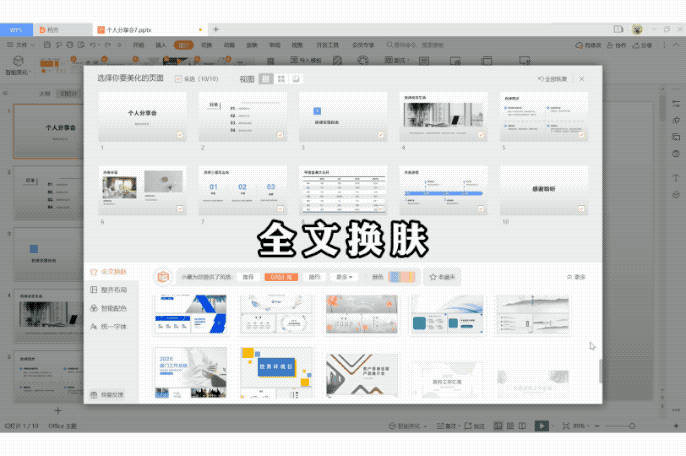Click 全部恢复 restore all button
Viewport: 686px width, 456px height.
[554, 78]
